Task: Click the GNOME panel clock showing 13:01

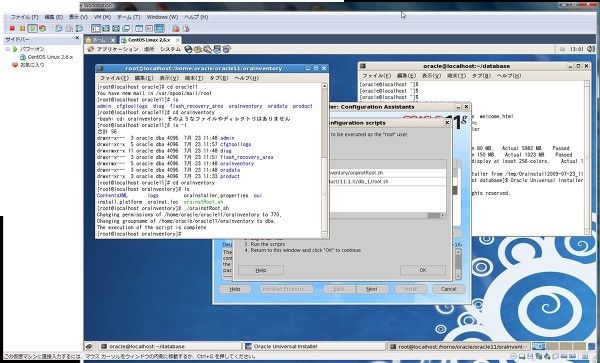Action: tap(576, 49)
